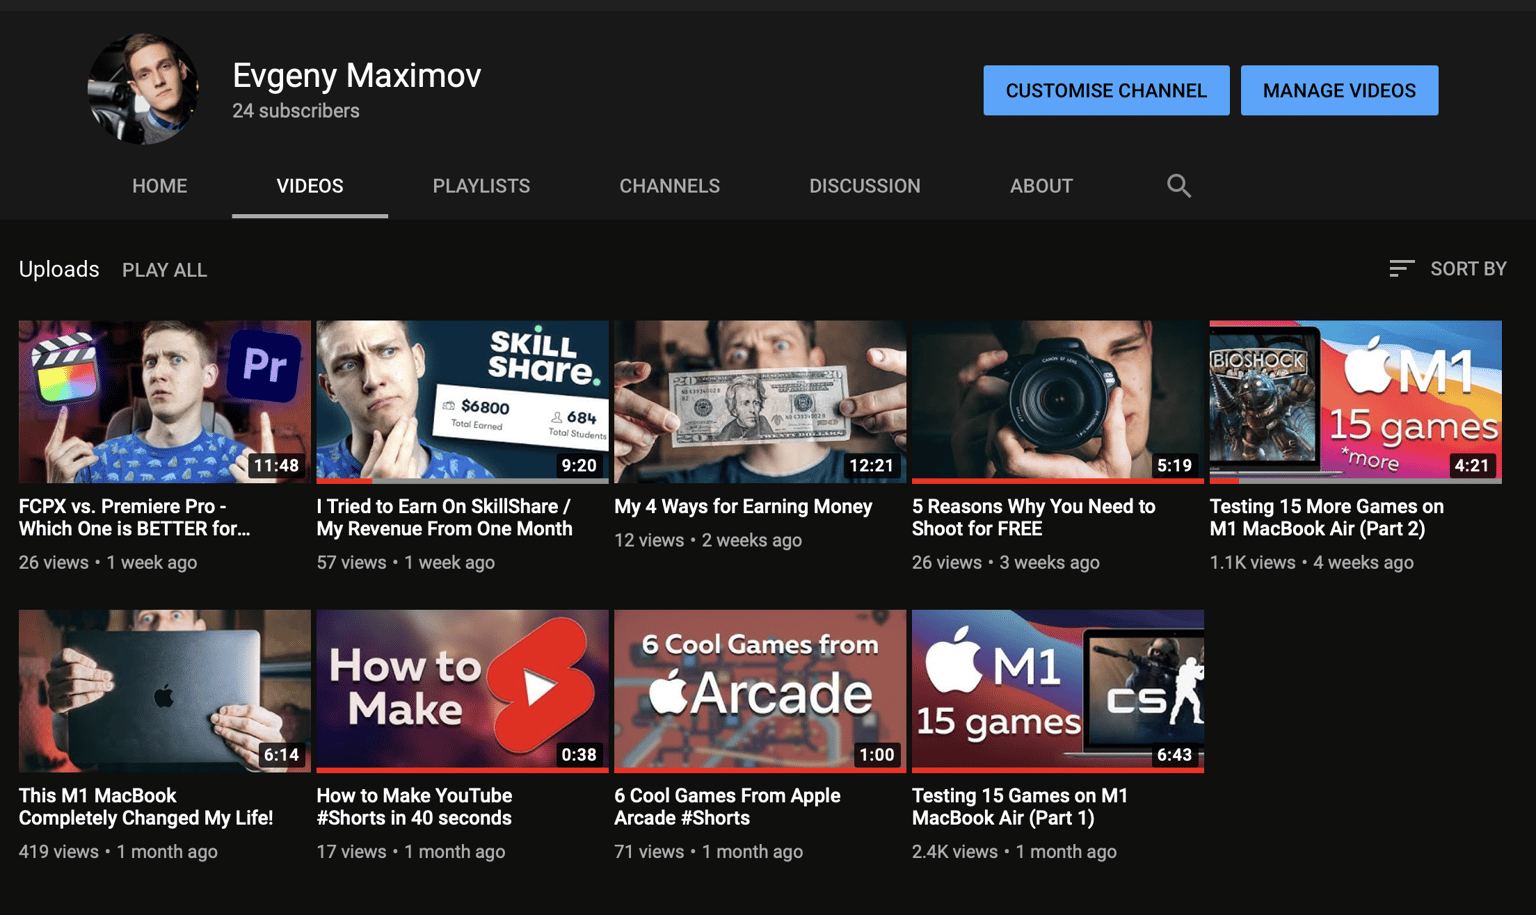Open the Uploads dropdown label

(x=59, y=269)
